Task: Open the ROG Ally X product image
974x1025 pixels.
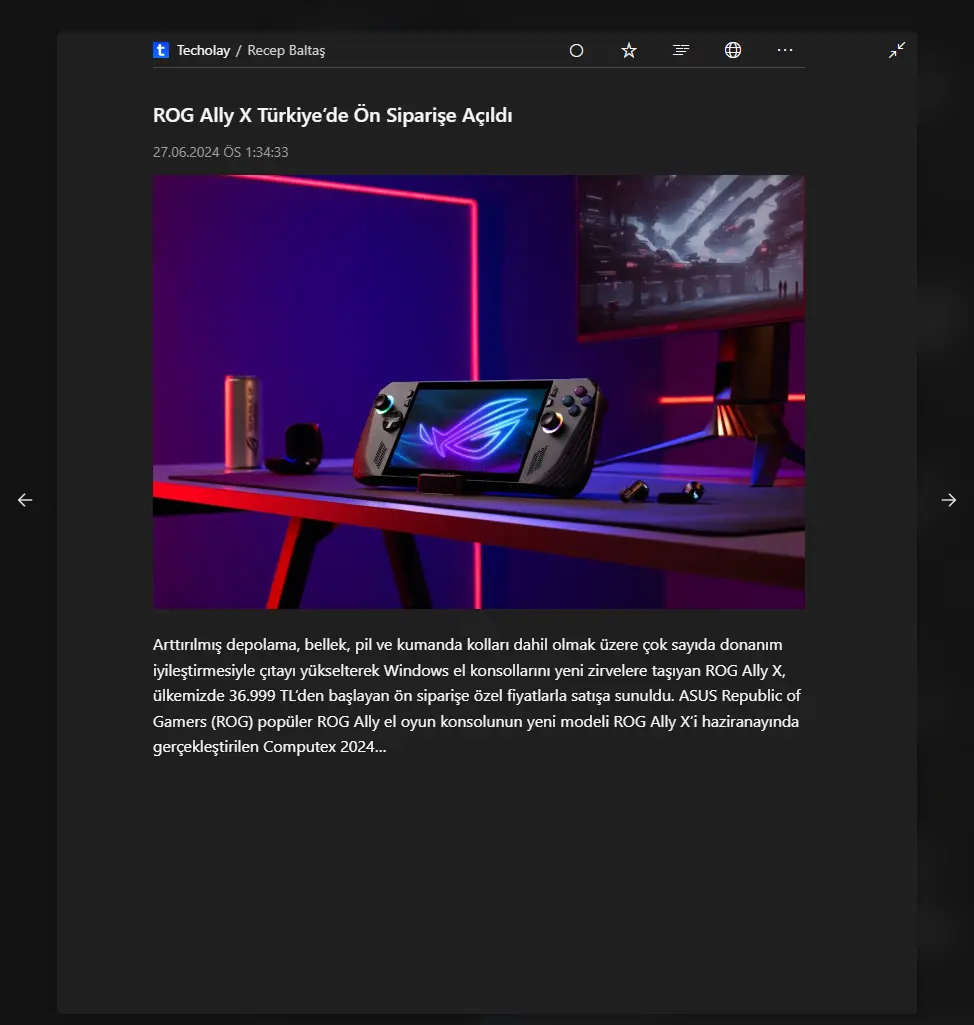Action: [x=479, y=392]
